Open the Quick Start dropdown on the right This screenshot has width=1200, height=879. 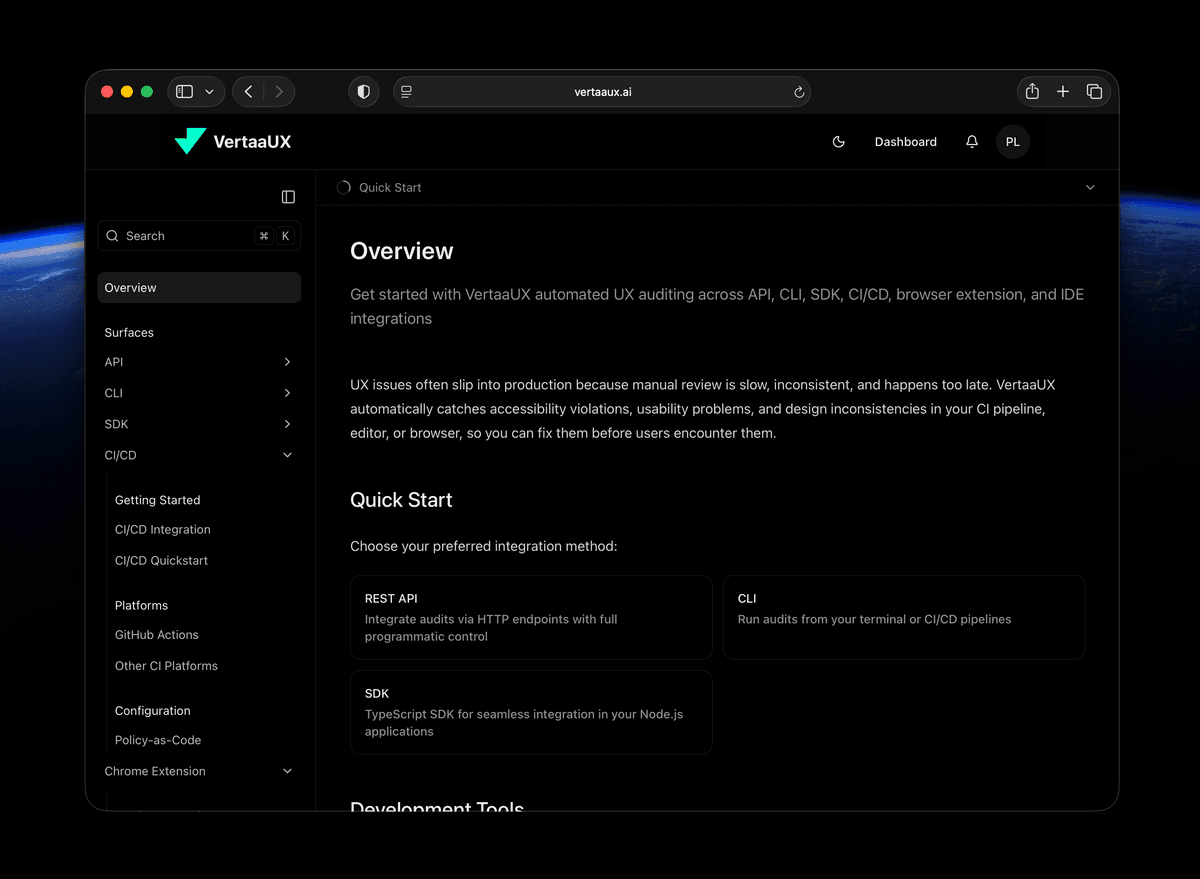[1090, 187]
